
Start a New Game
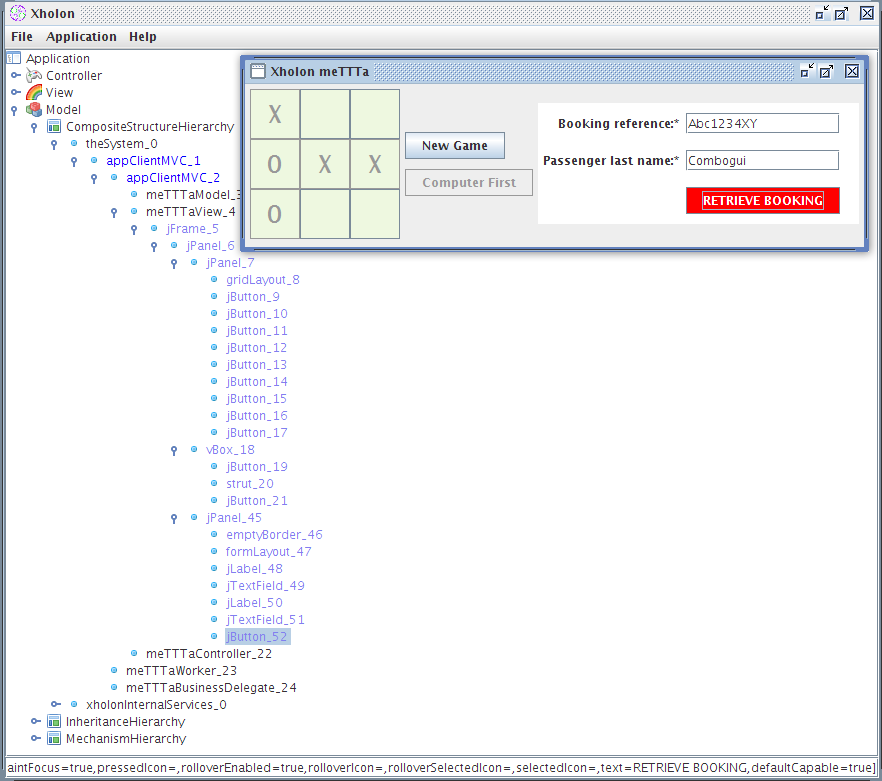click(x=454, y=146)
